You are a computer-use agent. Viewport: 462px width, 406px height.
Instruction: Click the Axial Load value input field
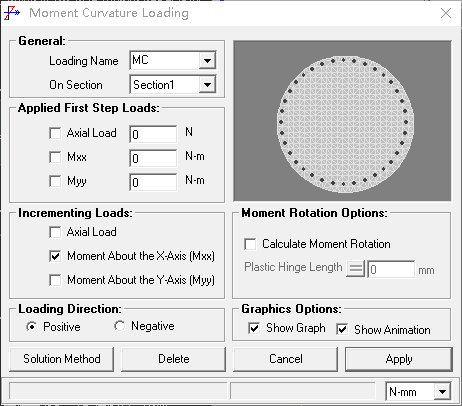[153, 134]
